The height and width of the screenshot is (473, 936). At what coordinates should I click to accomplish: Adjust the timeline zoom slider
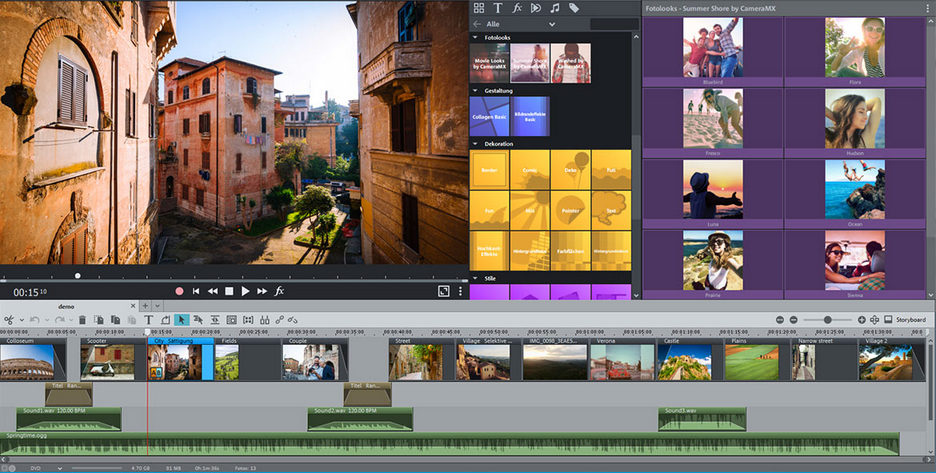pos(826,320)
